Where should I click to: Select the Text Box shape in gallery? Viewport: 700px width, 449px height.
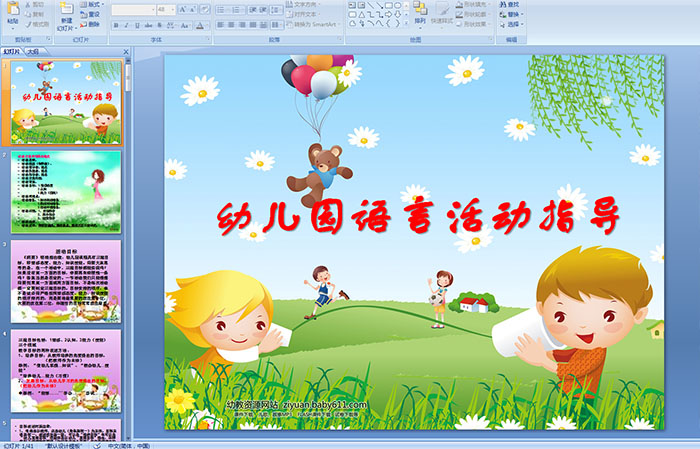(352, 5)
